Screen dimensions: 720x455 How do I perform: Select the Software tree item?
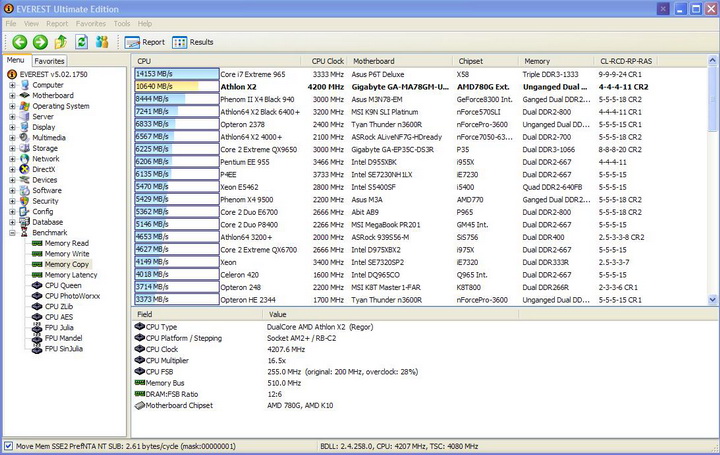47,191
